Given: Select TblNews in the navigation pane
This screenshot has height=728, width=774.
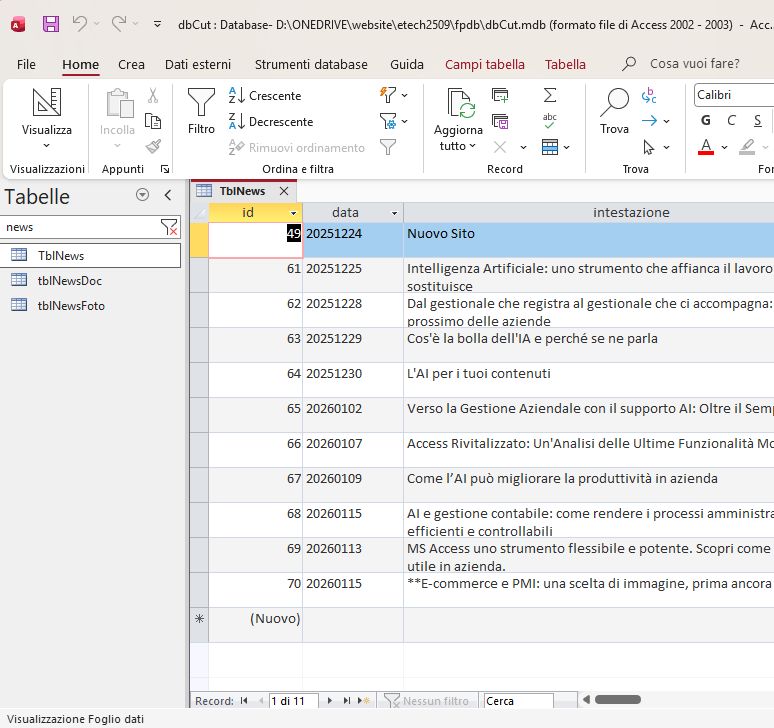Looking at the screenshot, I should pyautogui.click(x=90, y=256).
